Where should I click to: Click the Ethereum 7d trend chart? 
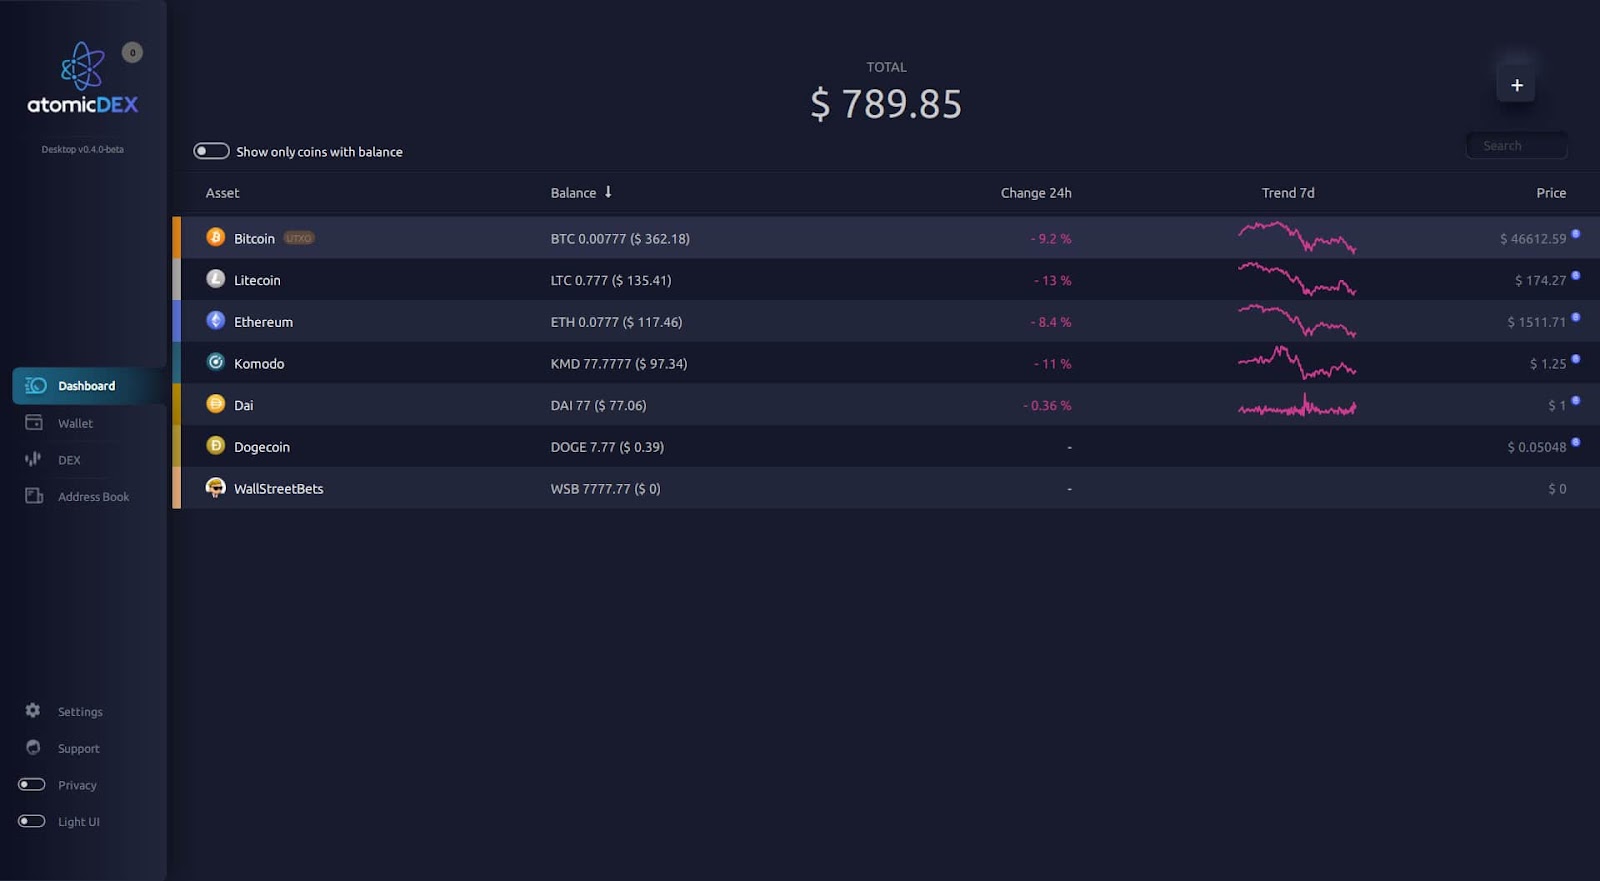pos(1297,321)
